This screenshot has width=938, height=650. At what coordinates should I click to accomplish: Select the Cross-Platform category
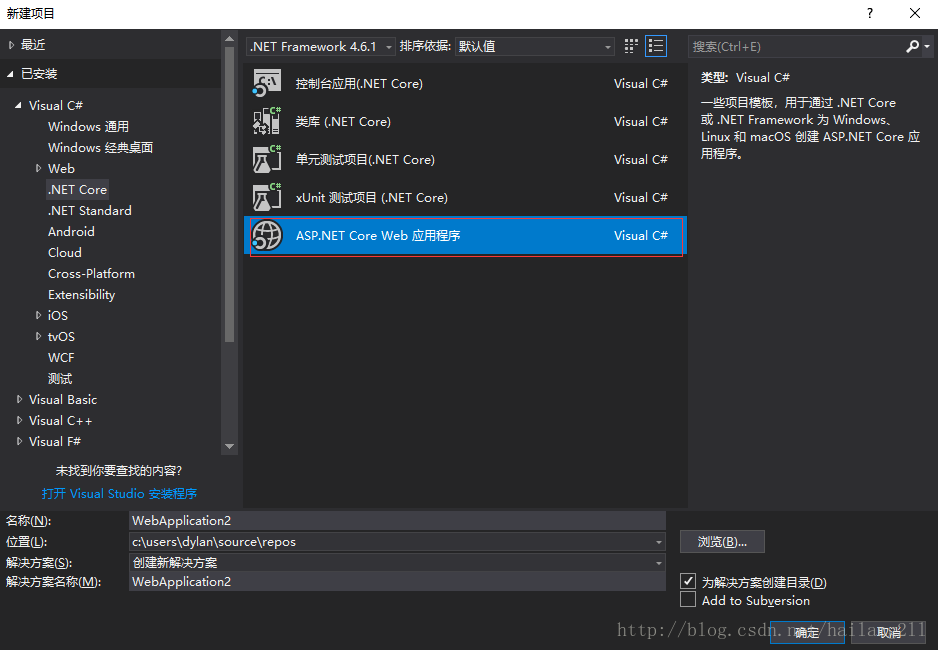92,273
